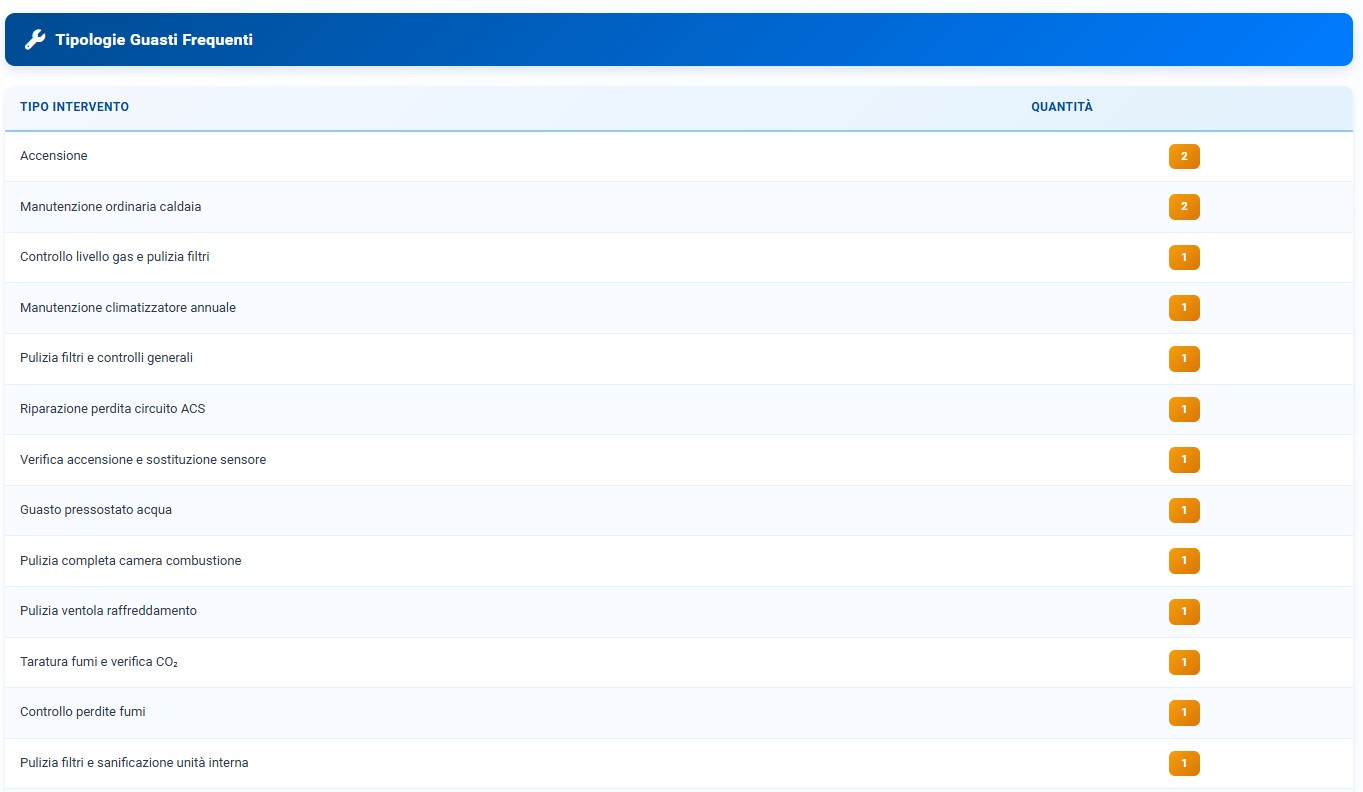Click quantity badge for Riparazione perdita circuito ACS
This screenshot has height=792, width=1363.
1184,409
